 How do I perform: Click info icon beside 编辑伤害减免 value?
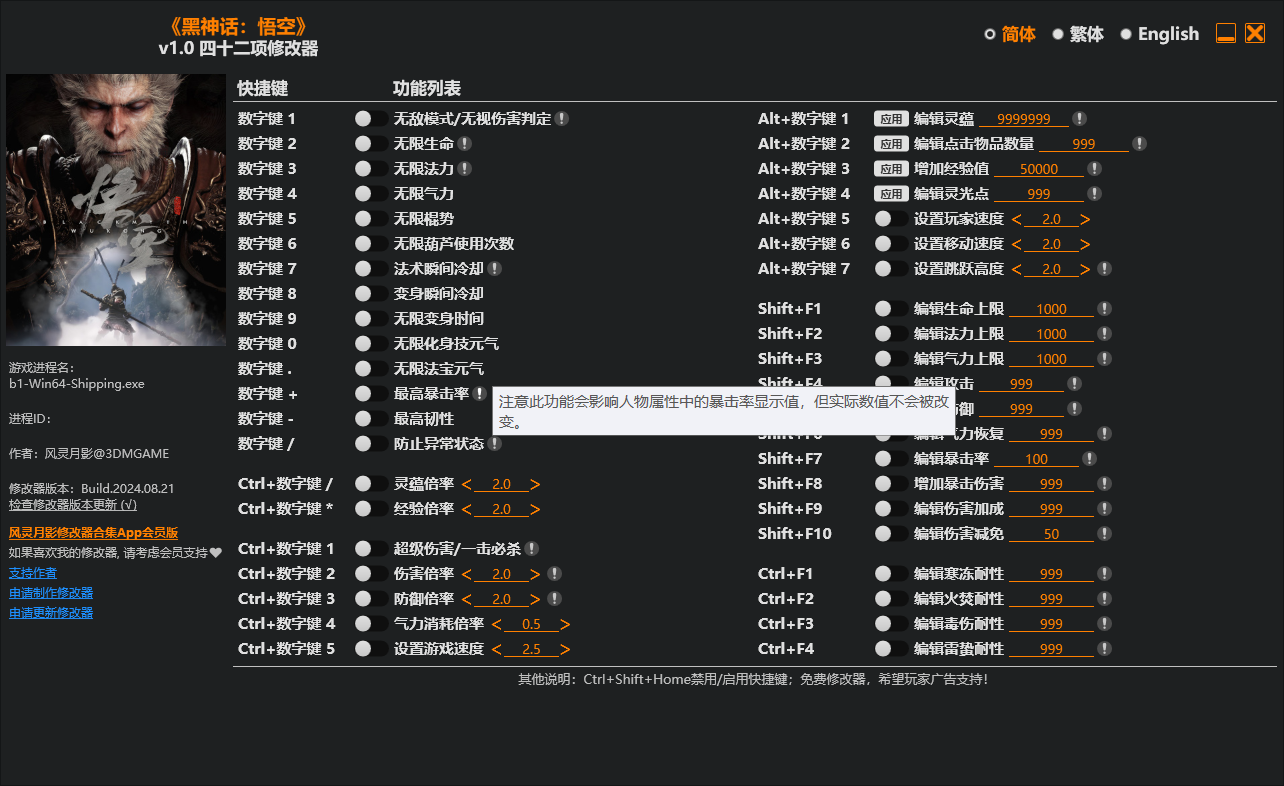click(x=1104, y=534)
